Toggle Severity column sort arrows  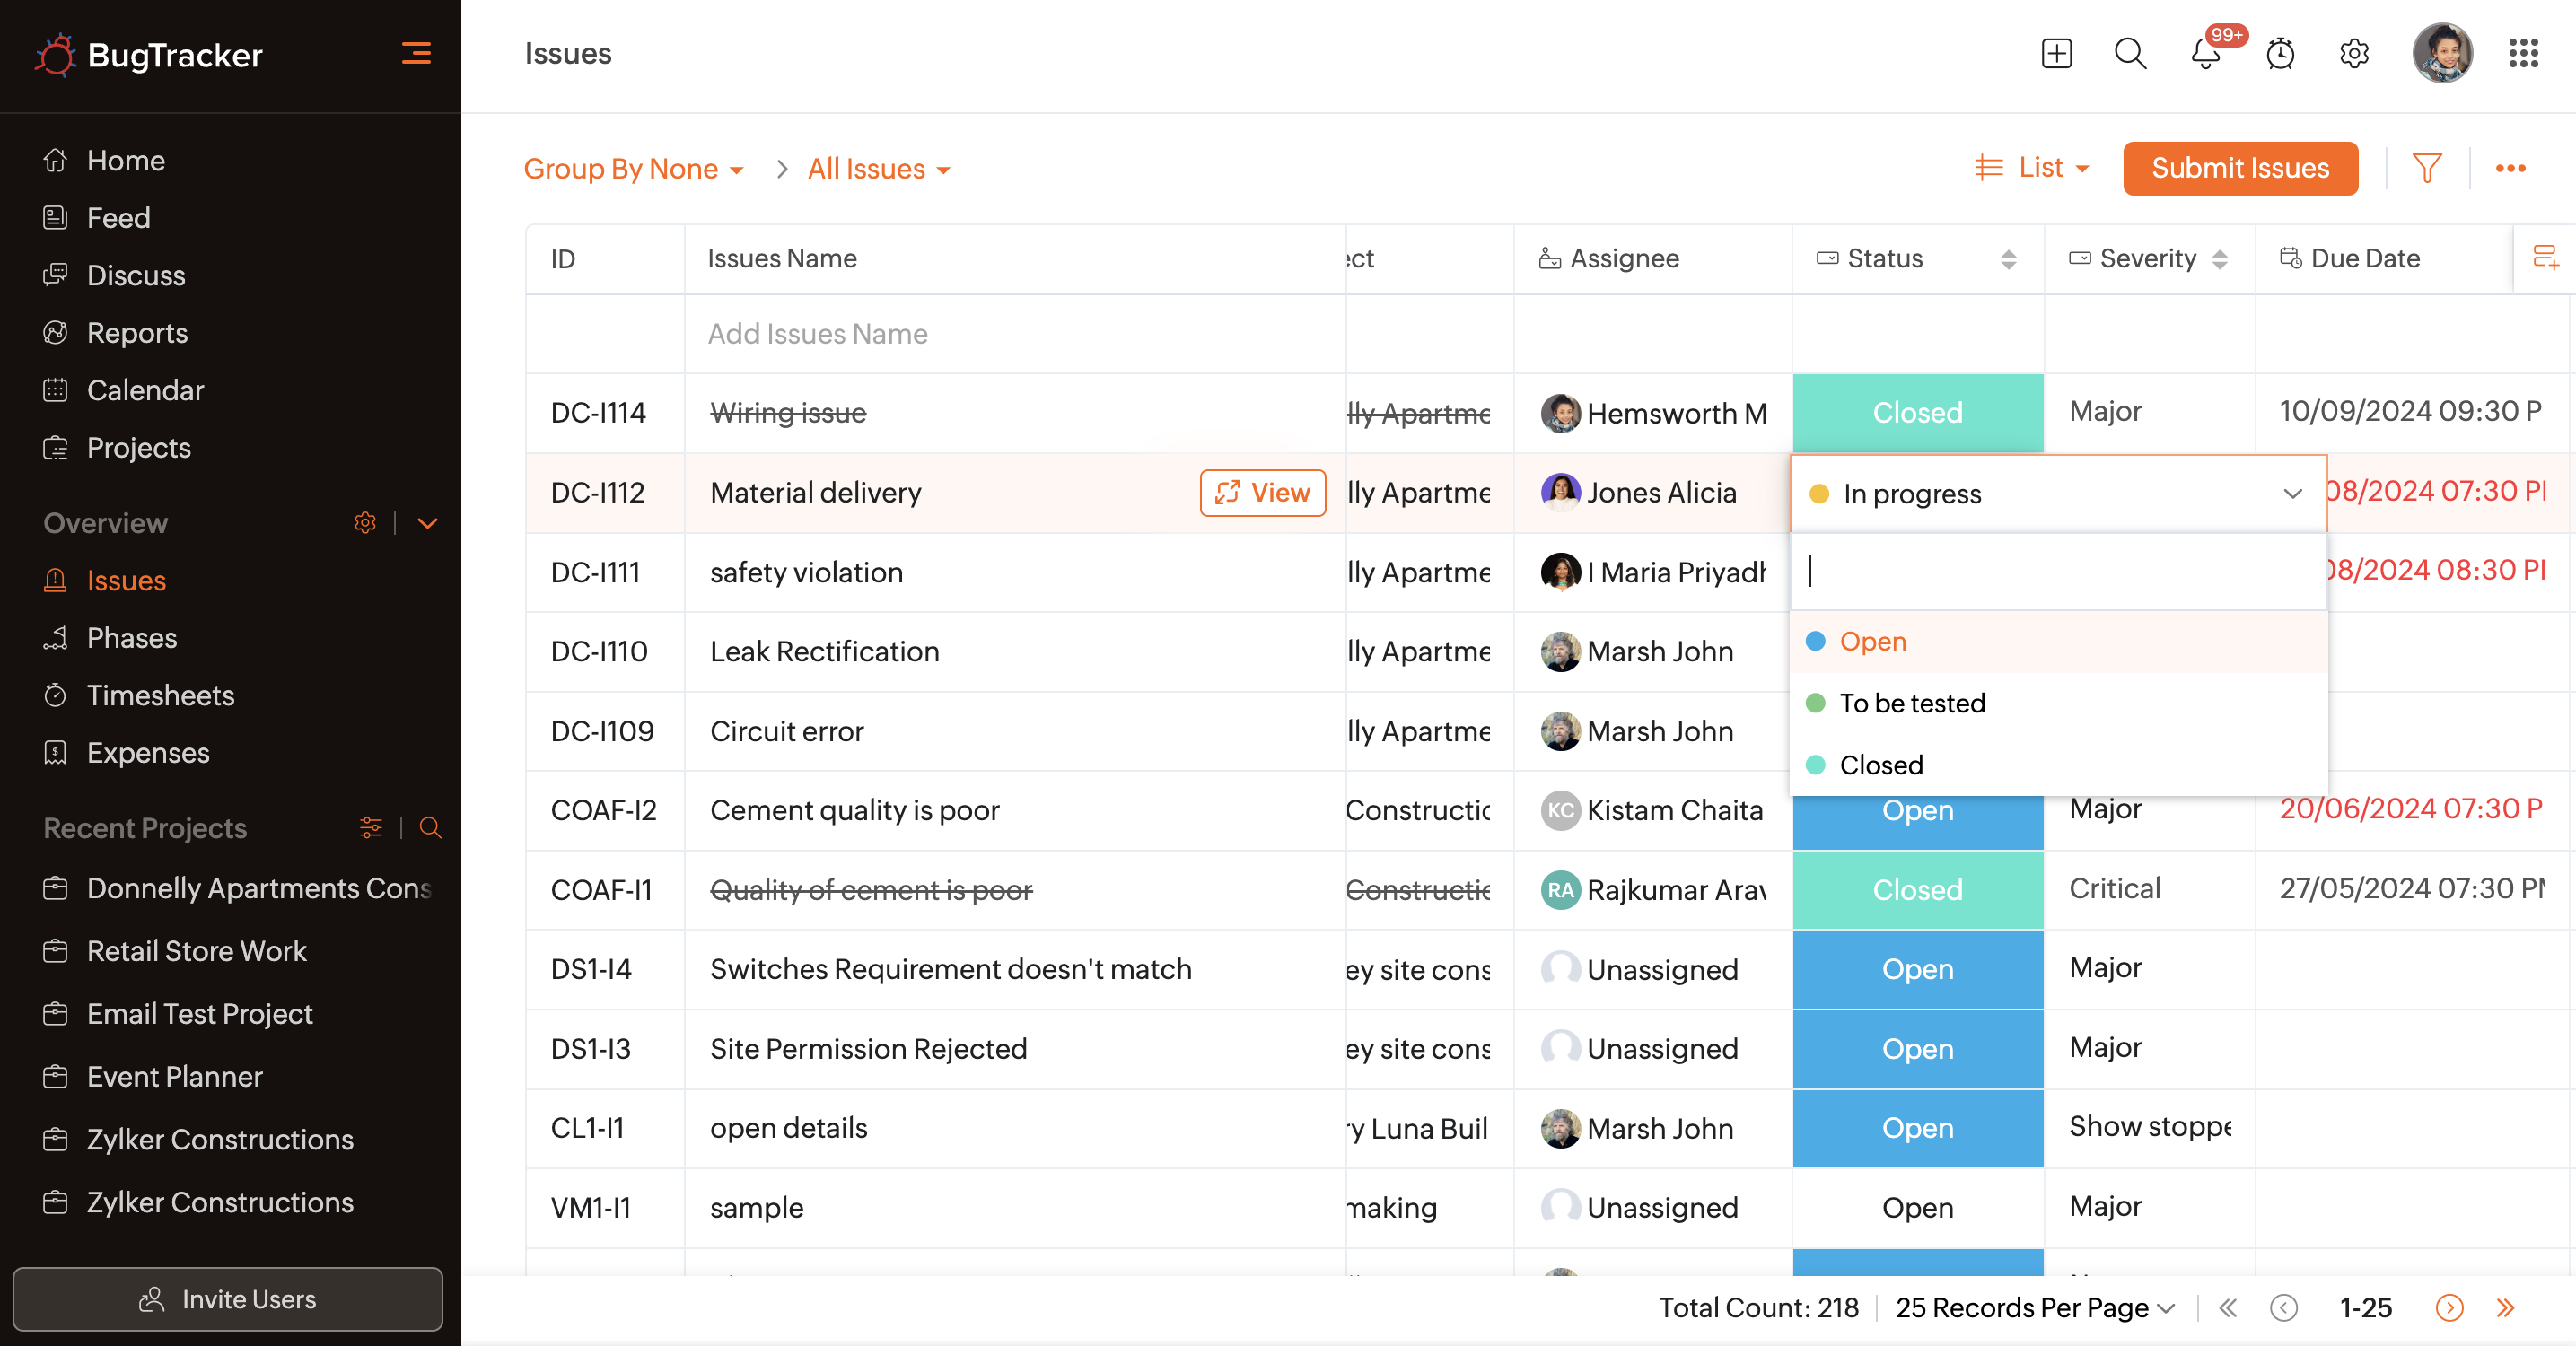(2219, 259)
